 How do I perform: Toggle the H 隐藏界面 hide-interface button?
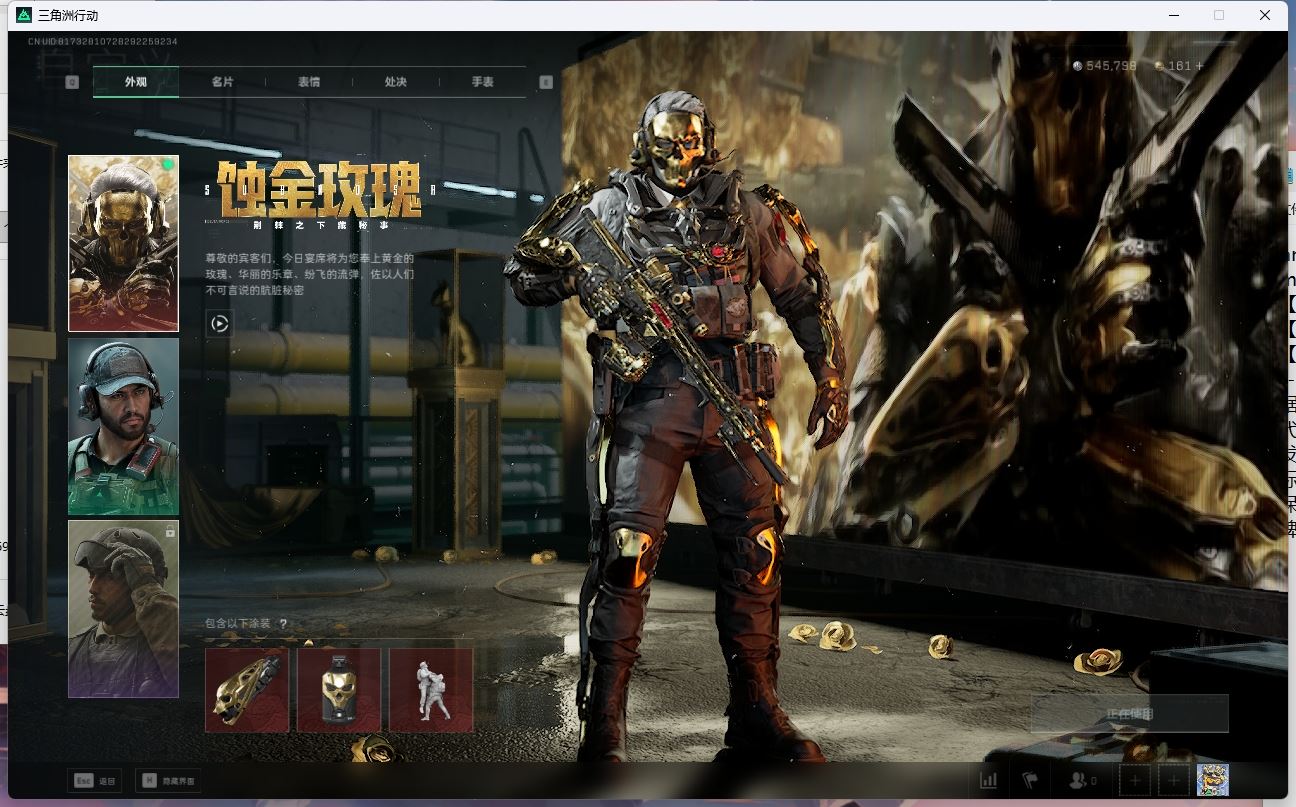pos(168,781)
